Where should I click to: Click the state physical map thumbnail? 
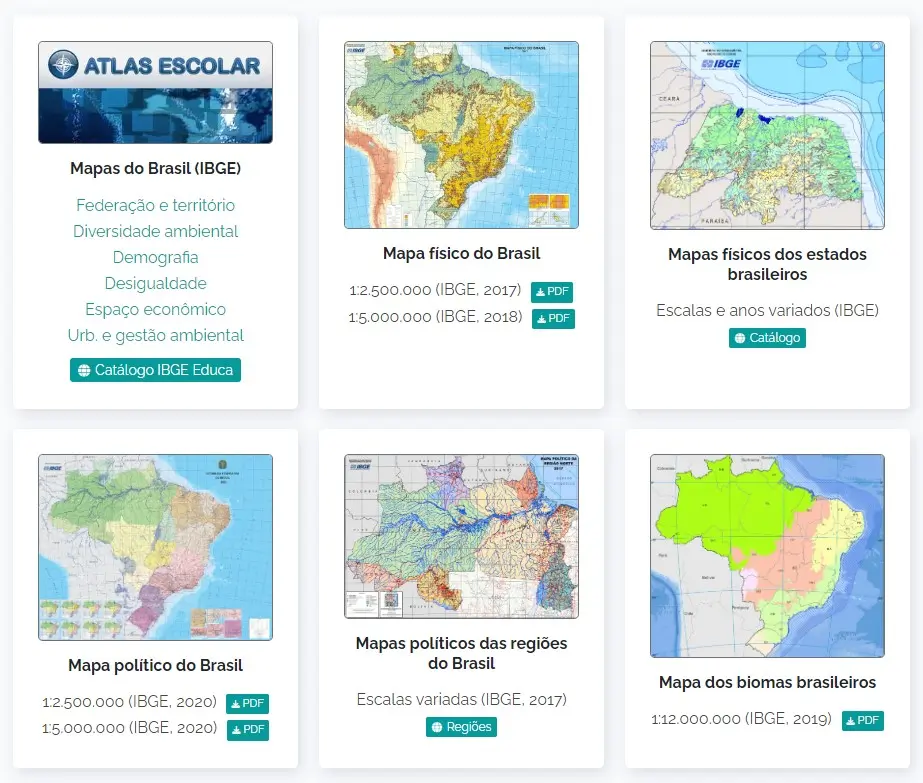pyautogui.click(x=767, y=135)
